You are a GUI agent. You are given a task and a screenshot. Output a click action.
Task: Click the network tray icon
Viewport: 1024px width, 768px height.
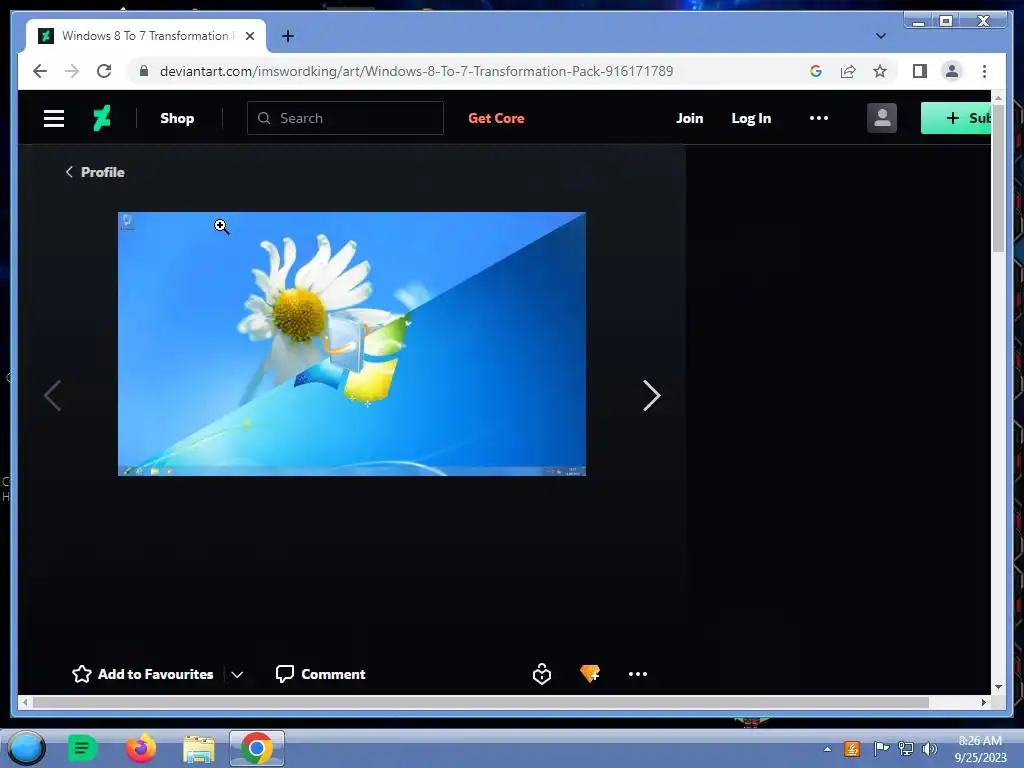(906, 749)
